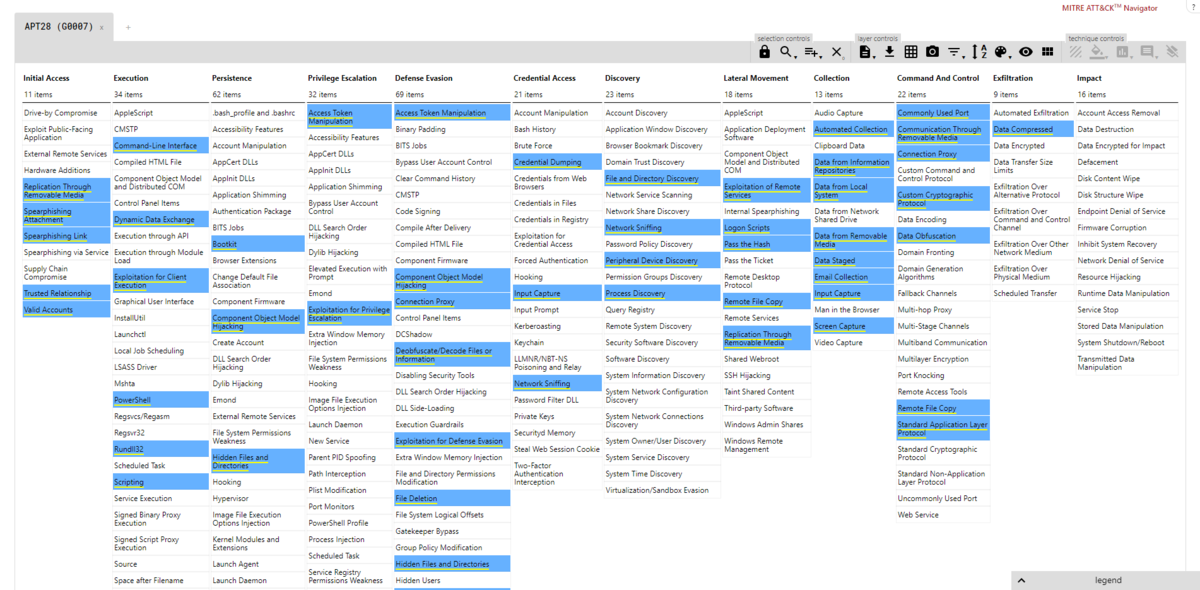Click the MITRE ATT&CK Navigator title
1200x590 pixels.
[x=1109, y=8]
